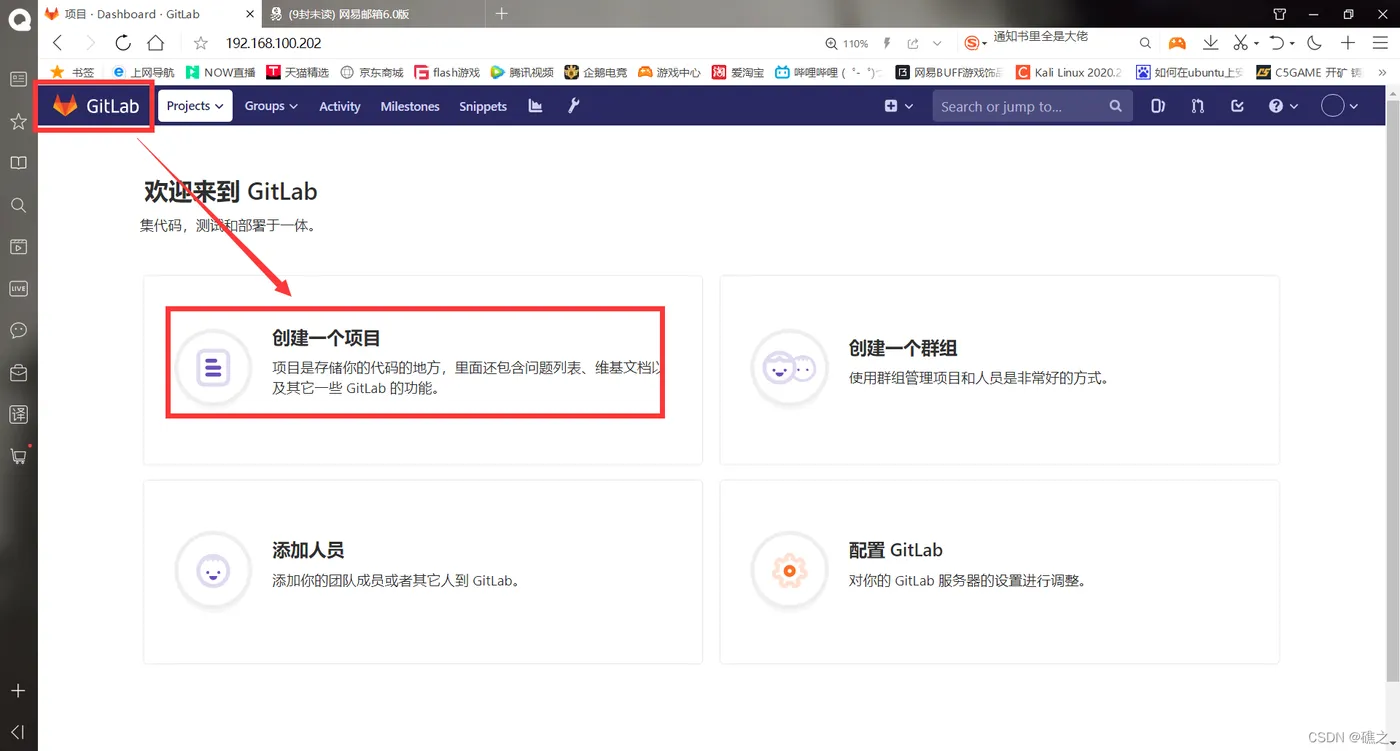Open the Admin area wrench icon
Viewport: 1400px width, 751px height.
[x=574, y=106]
